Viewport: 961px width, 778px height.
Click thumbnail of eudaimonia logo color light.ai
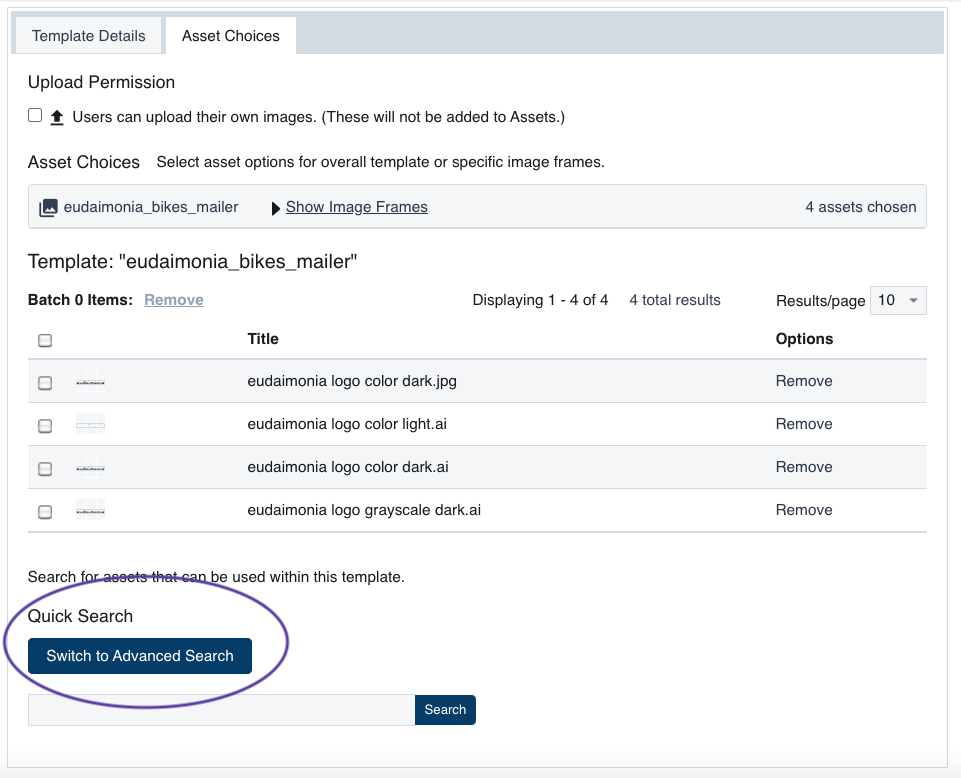[x=90, y=424]
